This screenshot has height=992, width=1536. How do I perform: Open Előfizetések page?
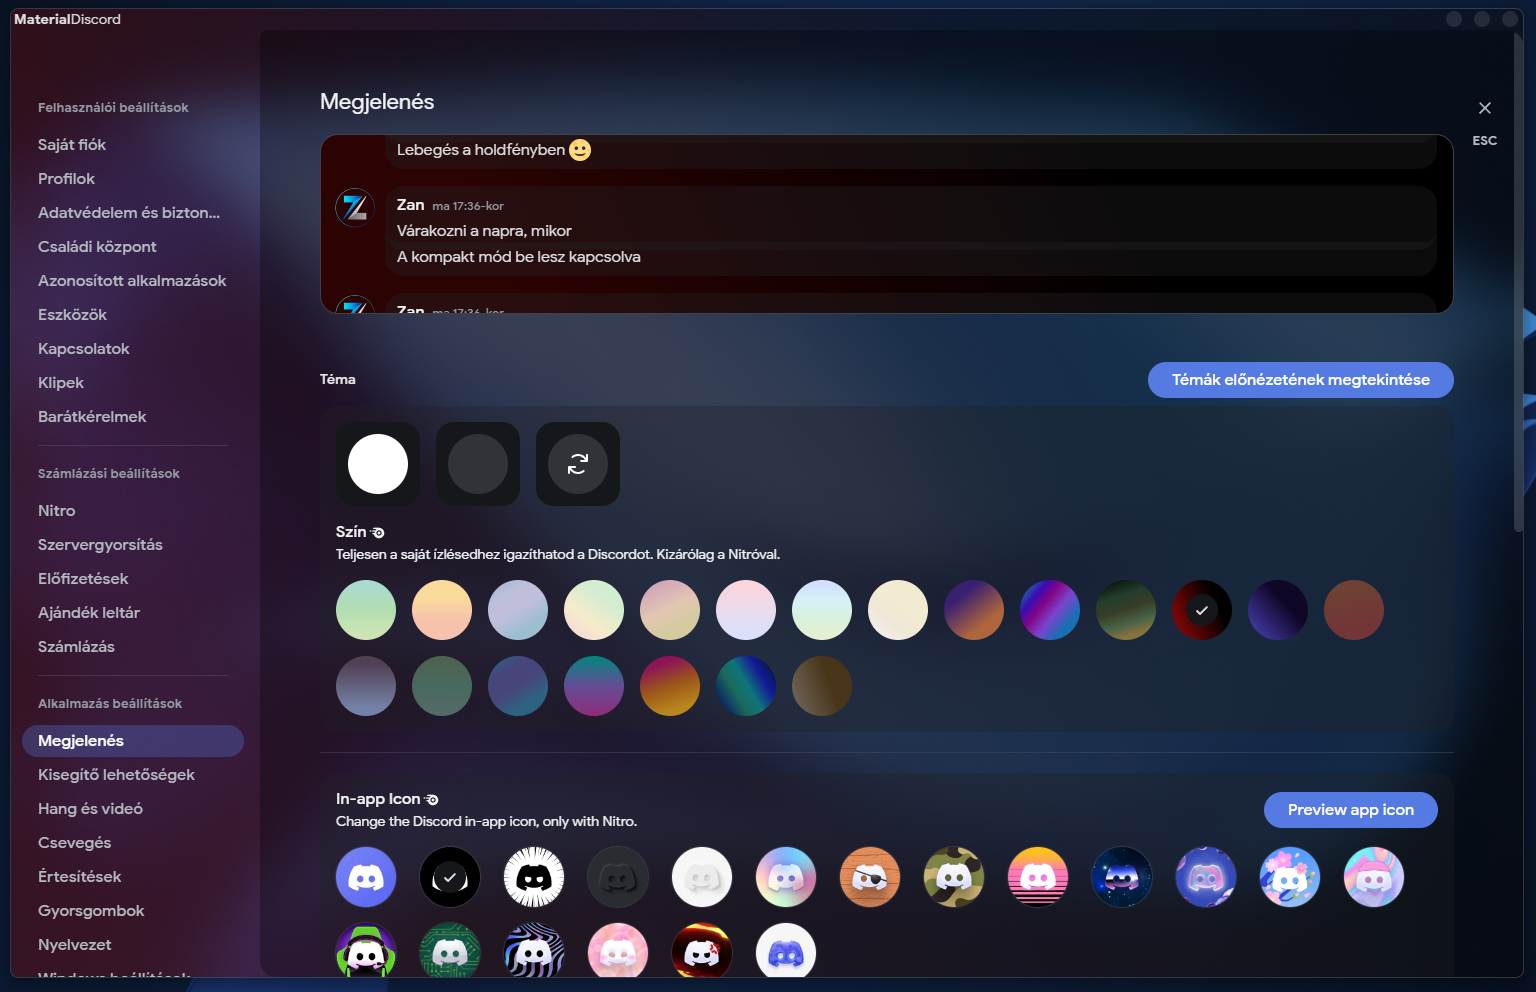[133, 579]
